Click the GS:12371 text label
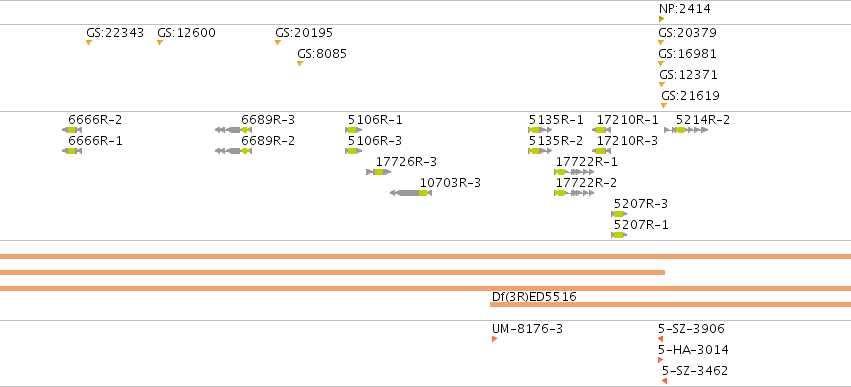 click(688, 74)
